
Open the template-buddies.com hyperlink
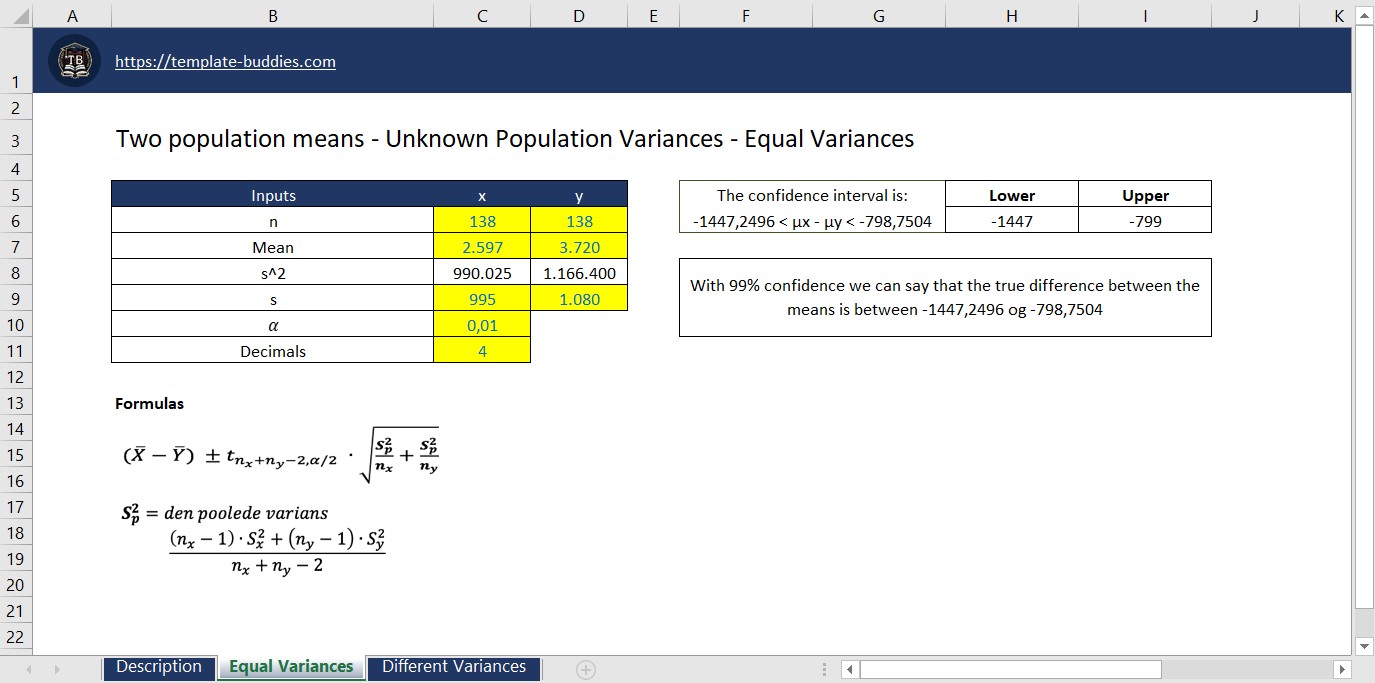pyautogui.click(x=224, y=61)
